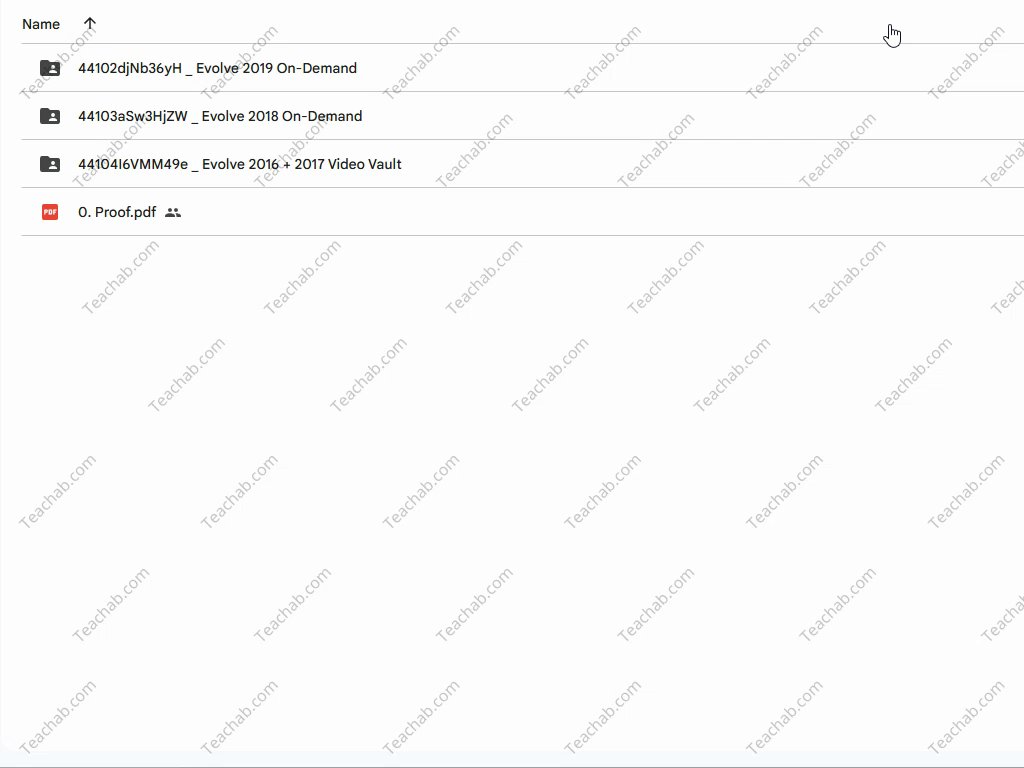Open folder '44103aSw3HjZW _ Evolve 2018 On-Demand'
1024x768 pixels.
pyautogui.click(x=220, y=116)
